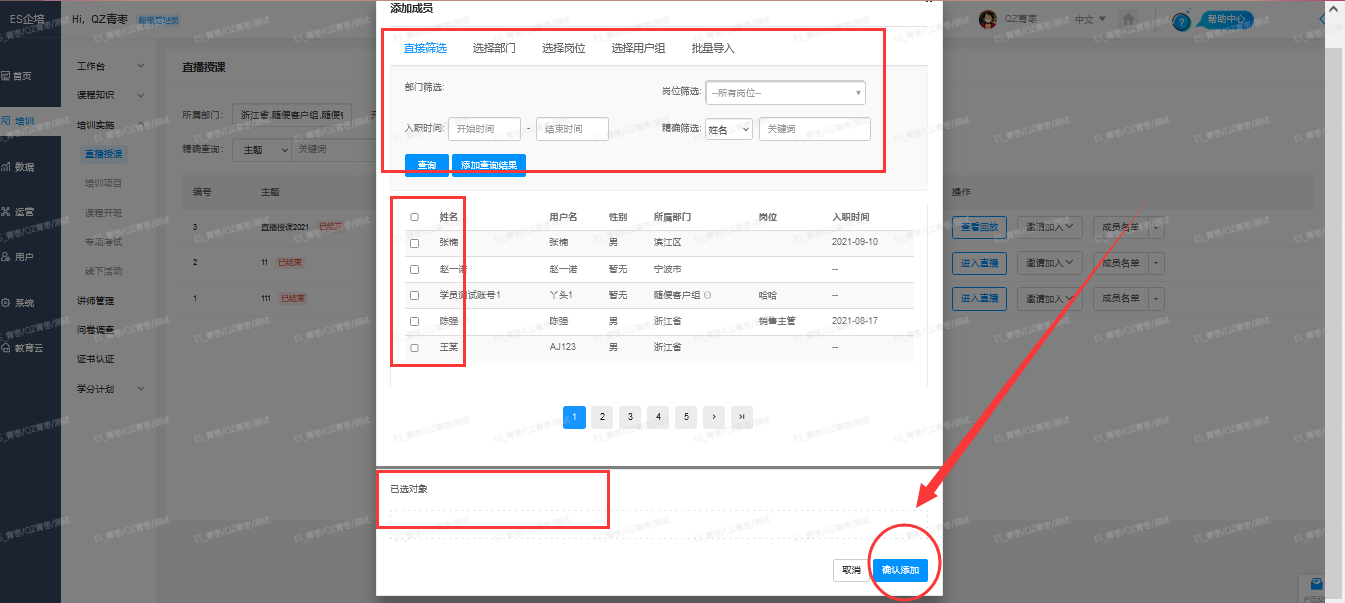The width and height of the screenshot is (1345, 603).
Task: Click the 开始时间 start date field
Action: (484, 129)
